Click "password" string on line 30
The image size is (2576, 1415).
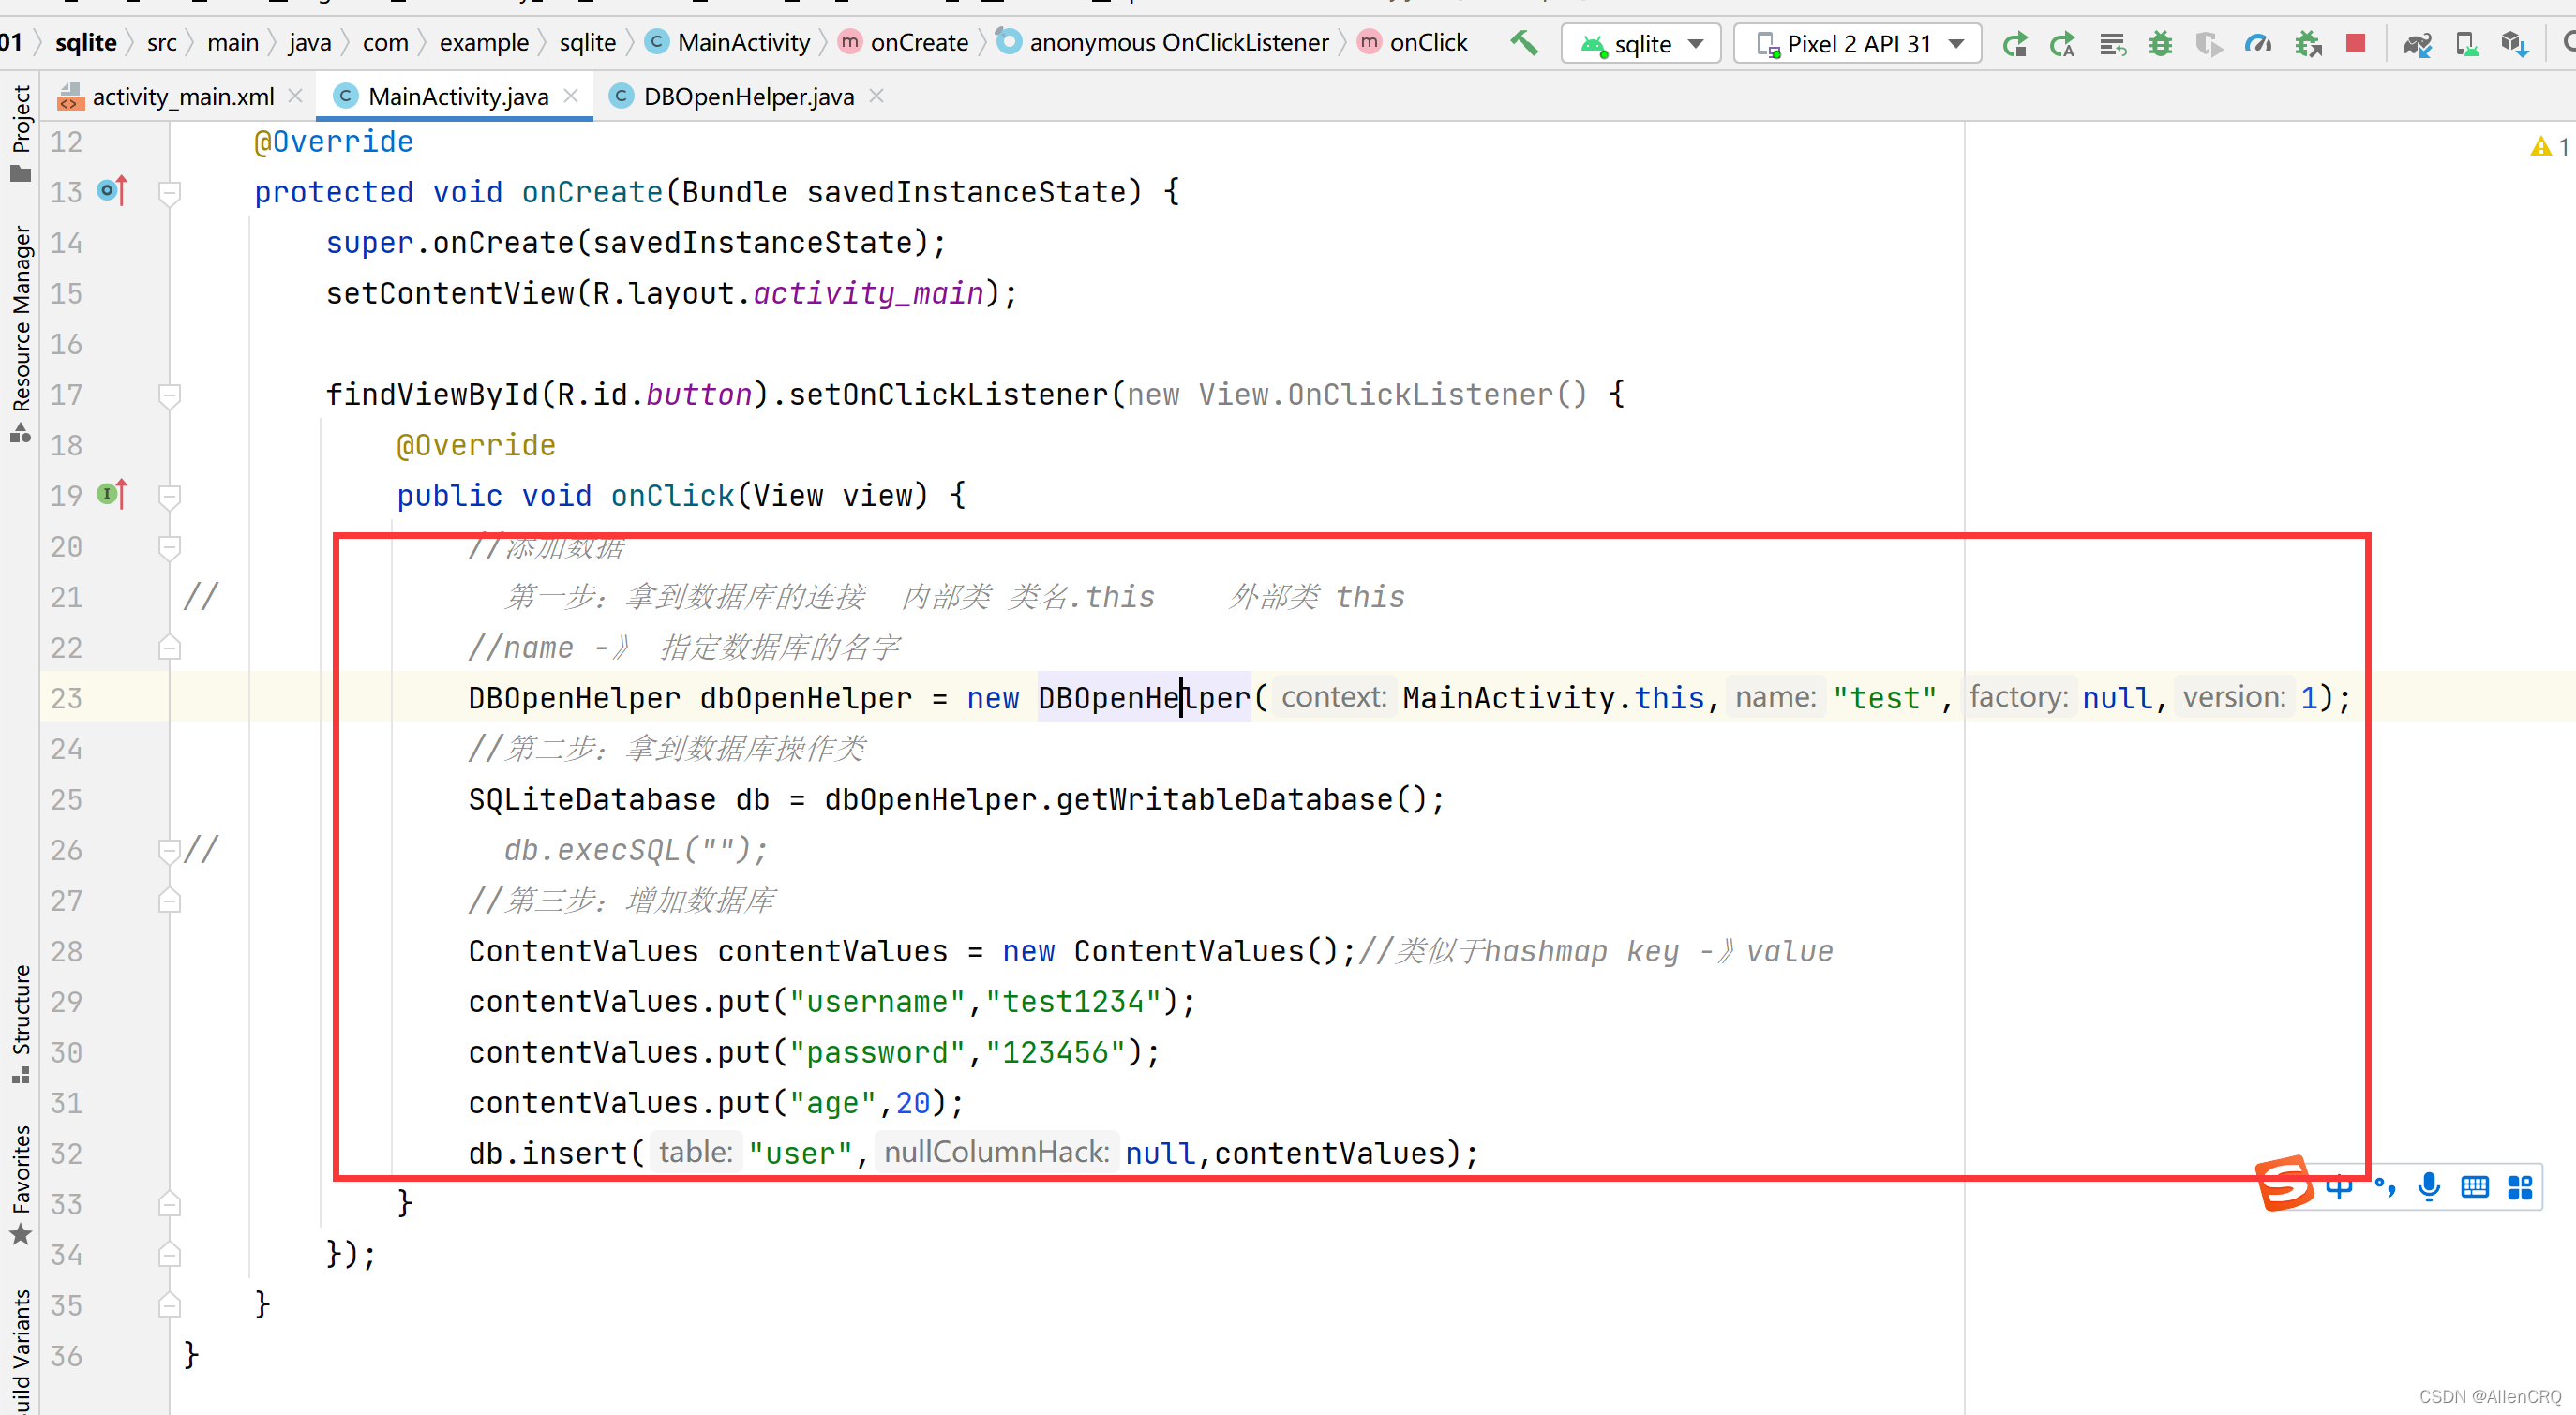tap(877, 1052)
